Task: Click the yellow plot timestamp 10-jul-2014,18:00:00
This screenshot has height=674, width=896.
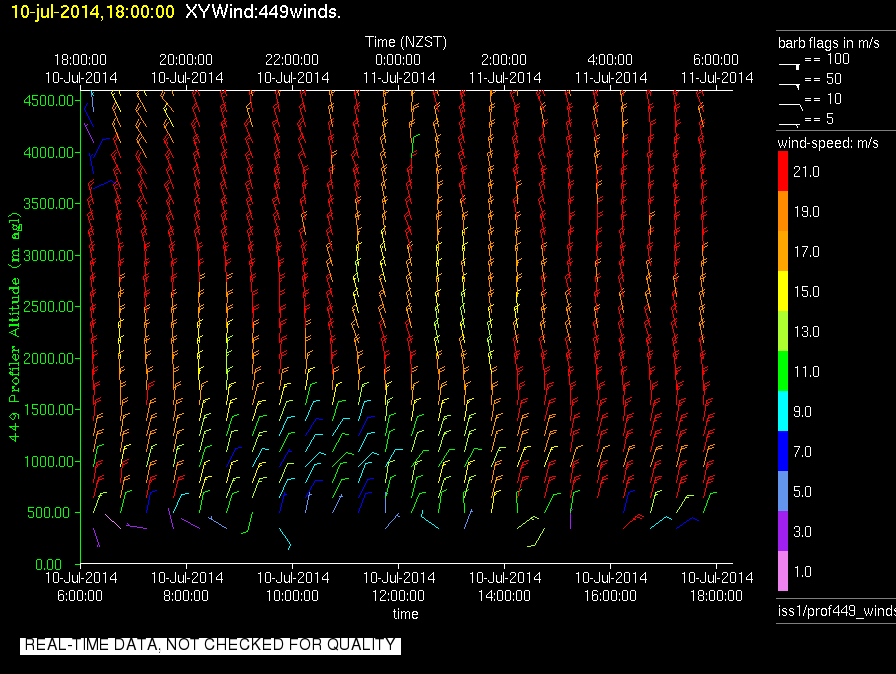Action: point(92,12)
